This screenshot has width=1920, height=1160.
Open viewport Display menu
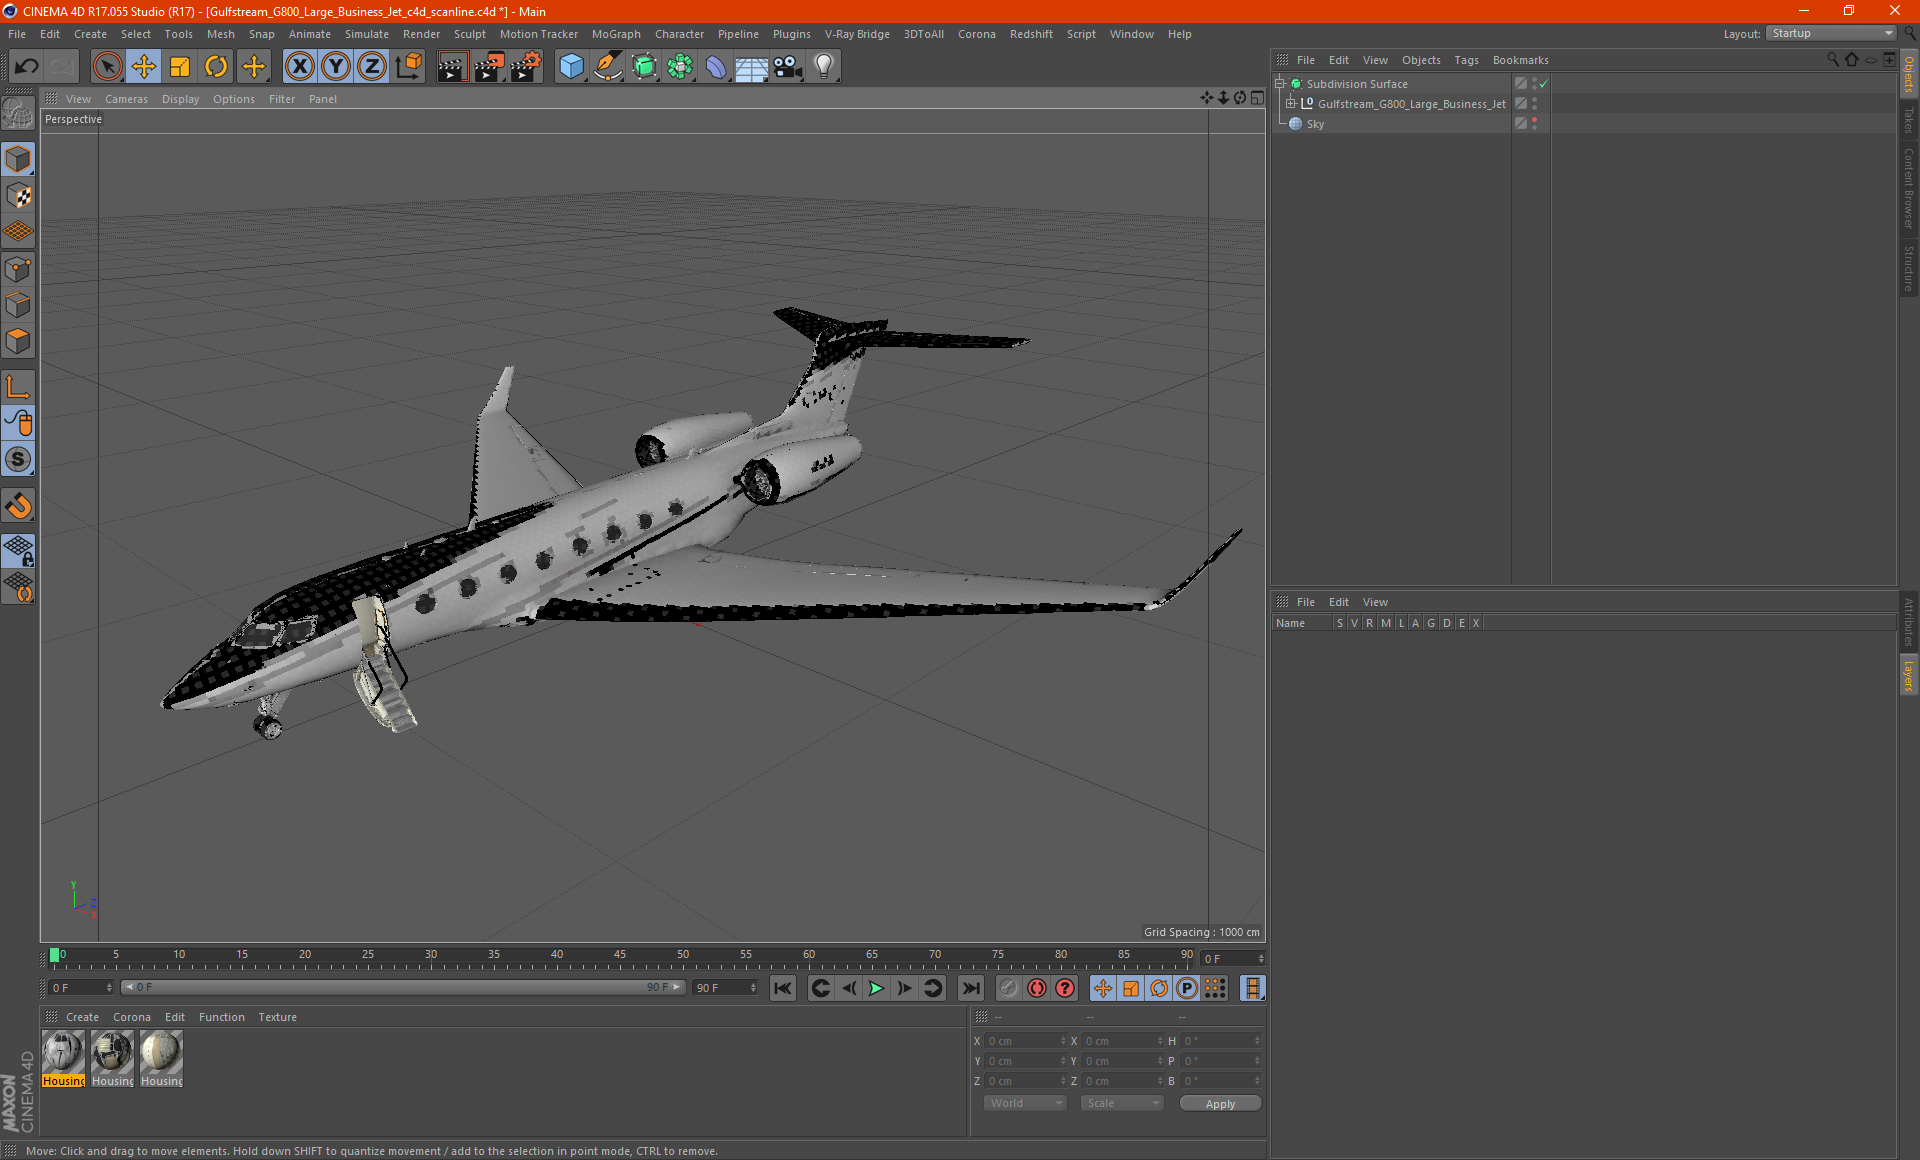(180, 99)
